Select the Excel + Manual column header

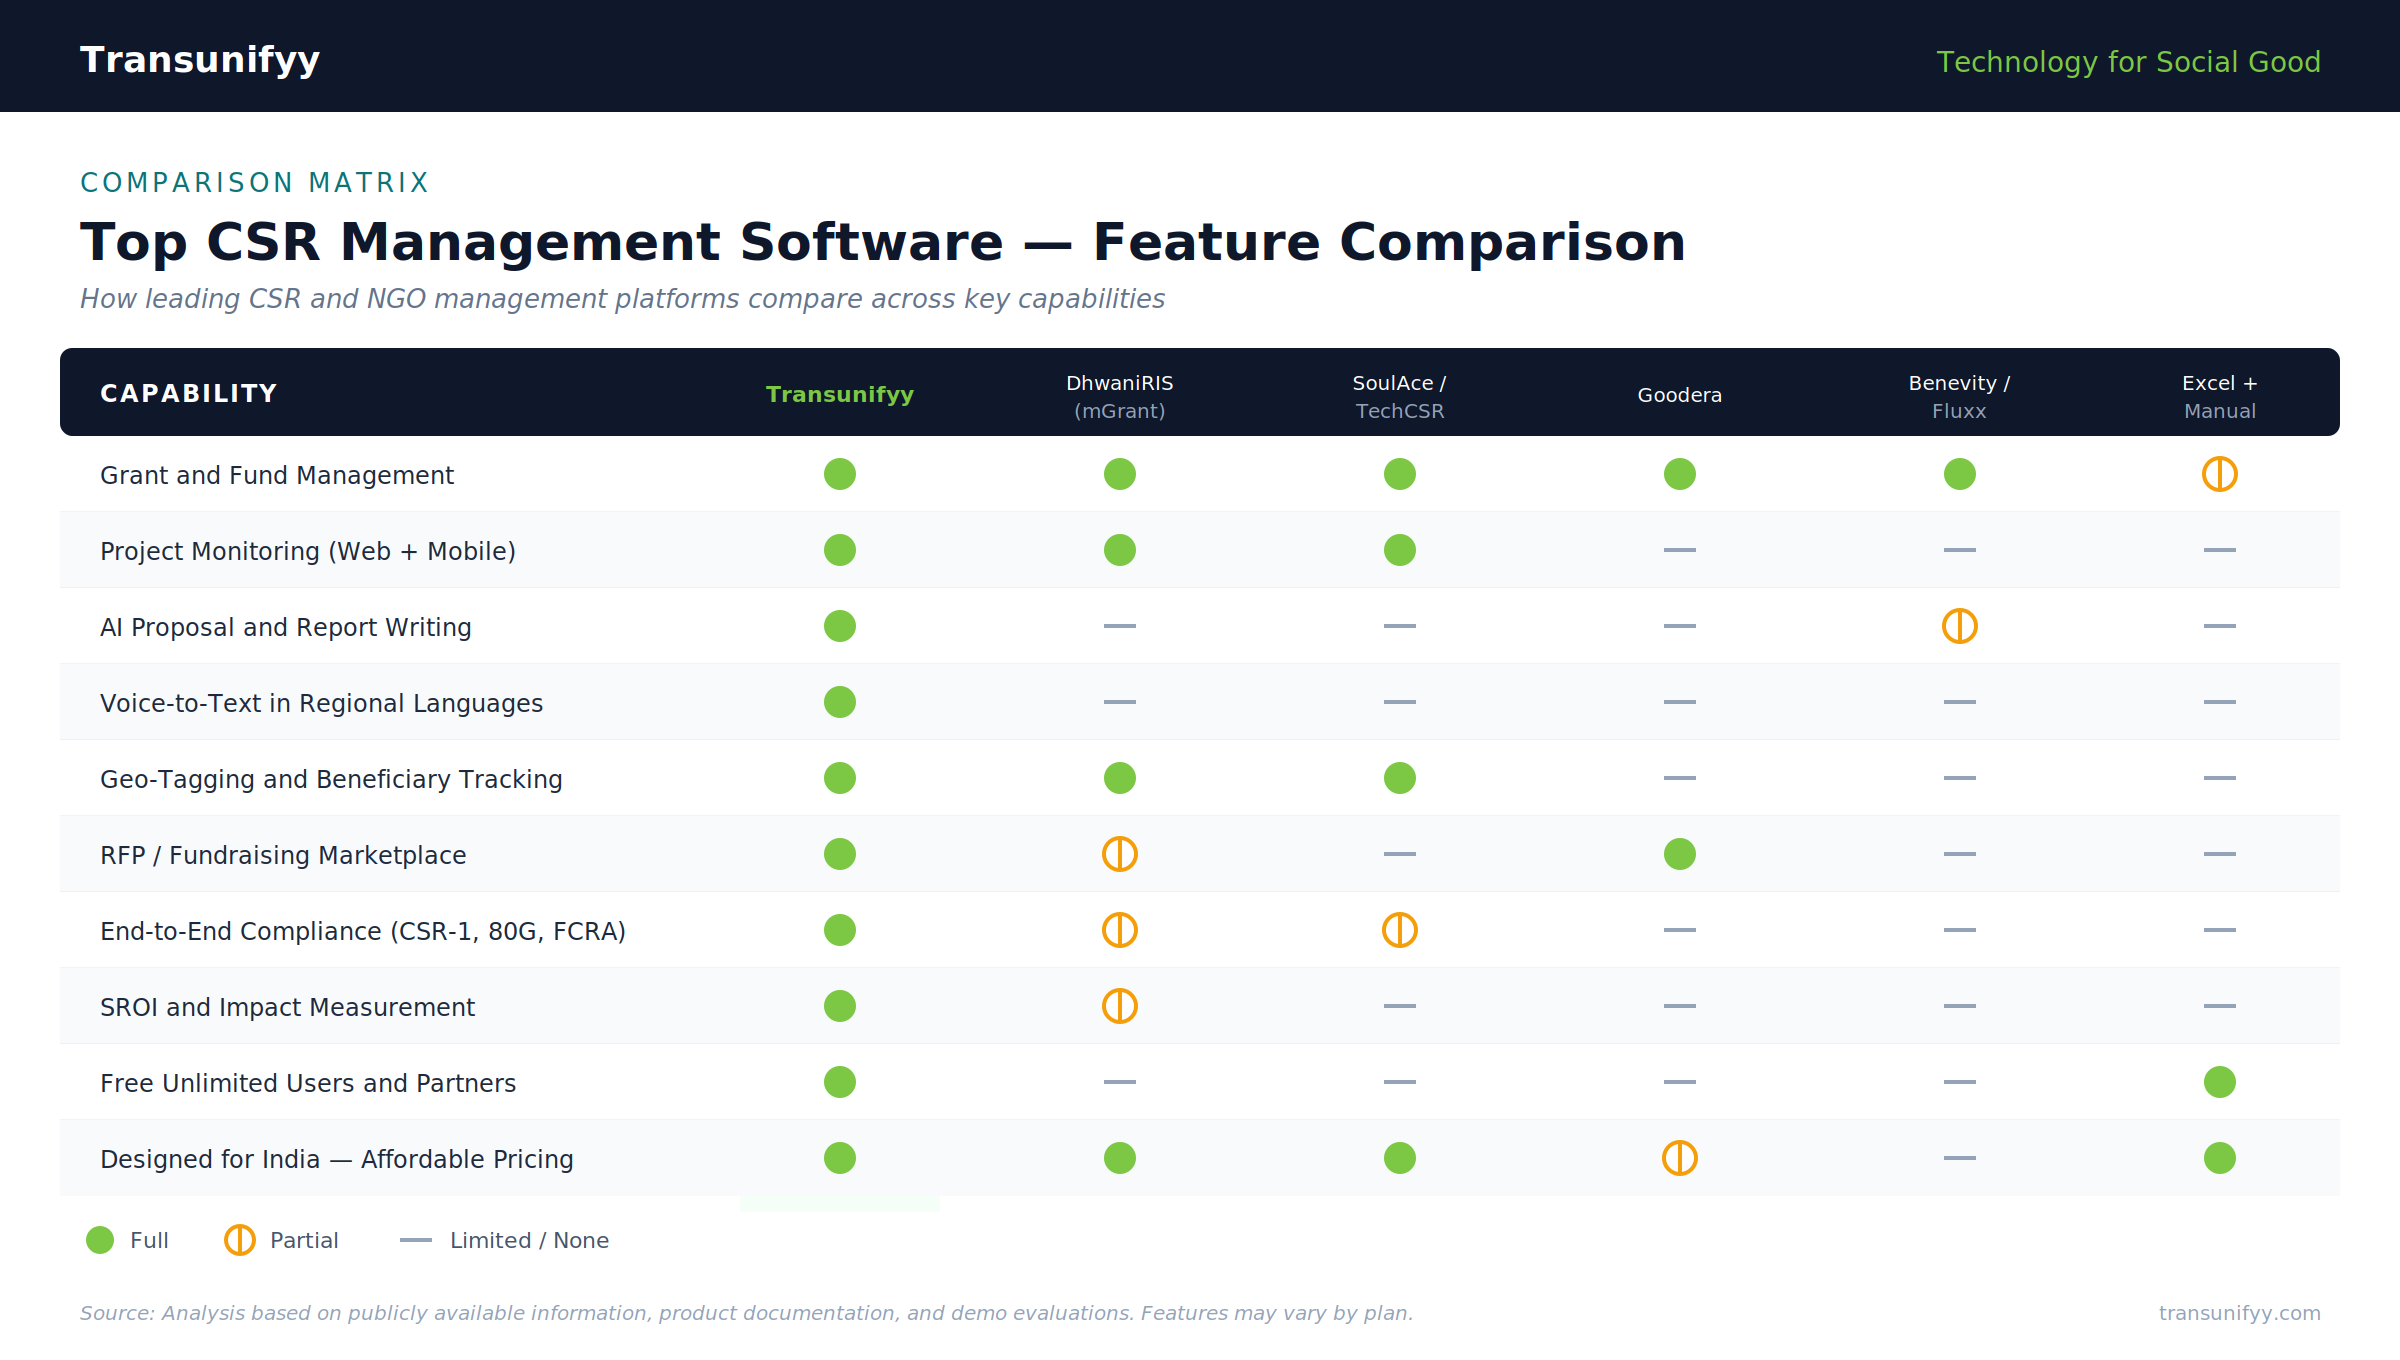[x=2220, y=396]
